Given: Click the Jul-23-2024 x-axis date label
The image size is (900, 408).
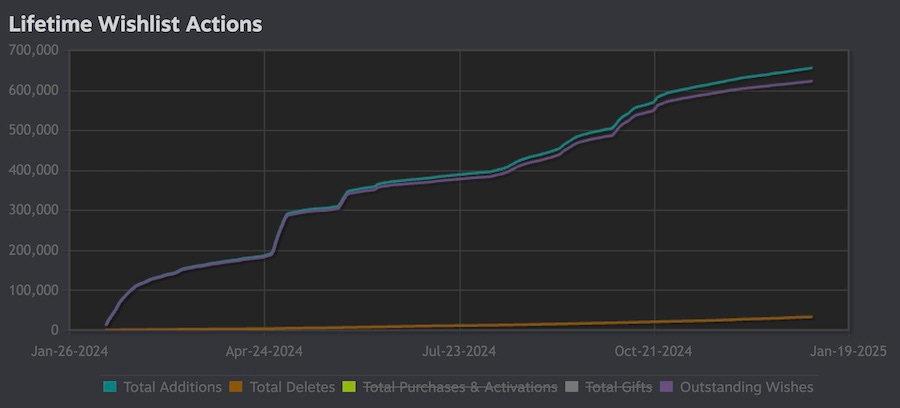Looking at the screenshot, I should 459,351.
